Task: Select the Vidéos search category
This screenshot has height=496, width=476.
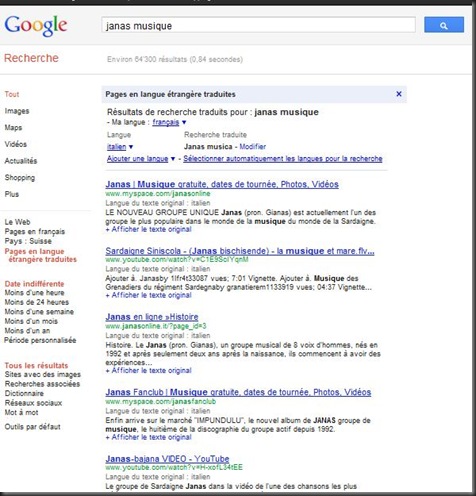Action: click(x=16, y=144)
